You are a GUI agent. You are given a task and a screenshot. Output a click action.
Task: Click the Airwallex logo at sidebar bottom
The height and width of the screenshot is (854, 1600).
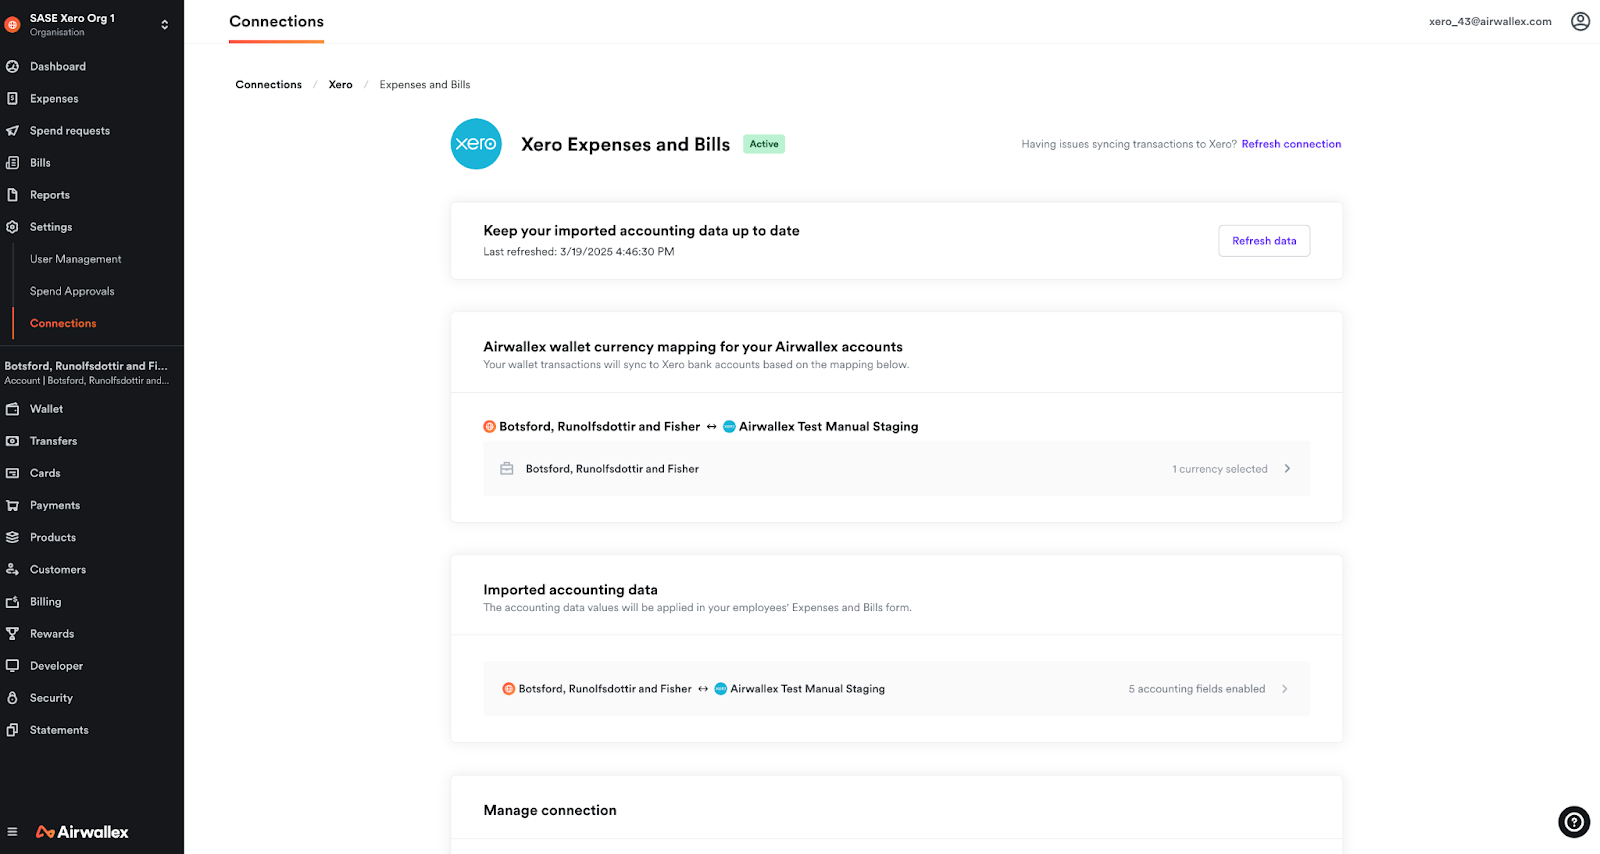(x=82, y=832)
